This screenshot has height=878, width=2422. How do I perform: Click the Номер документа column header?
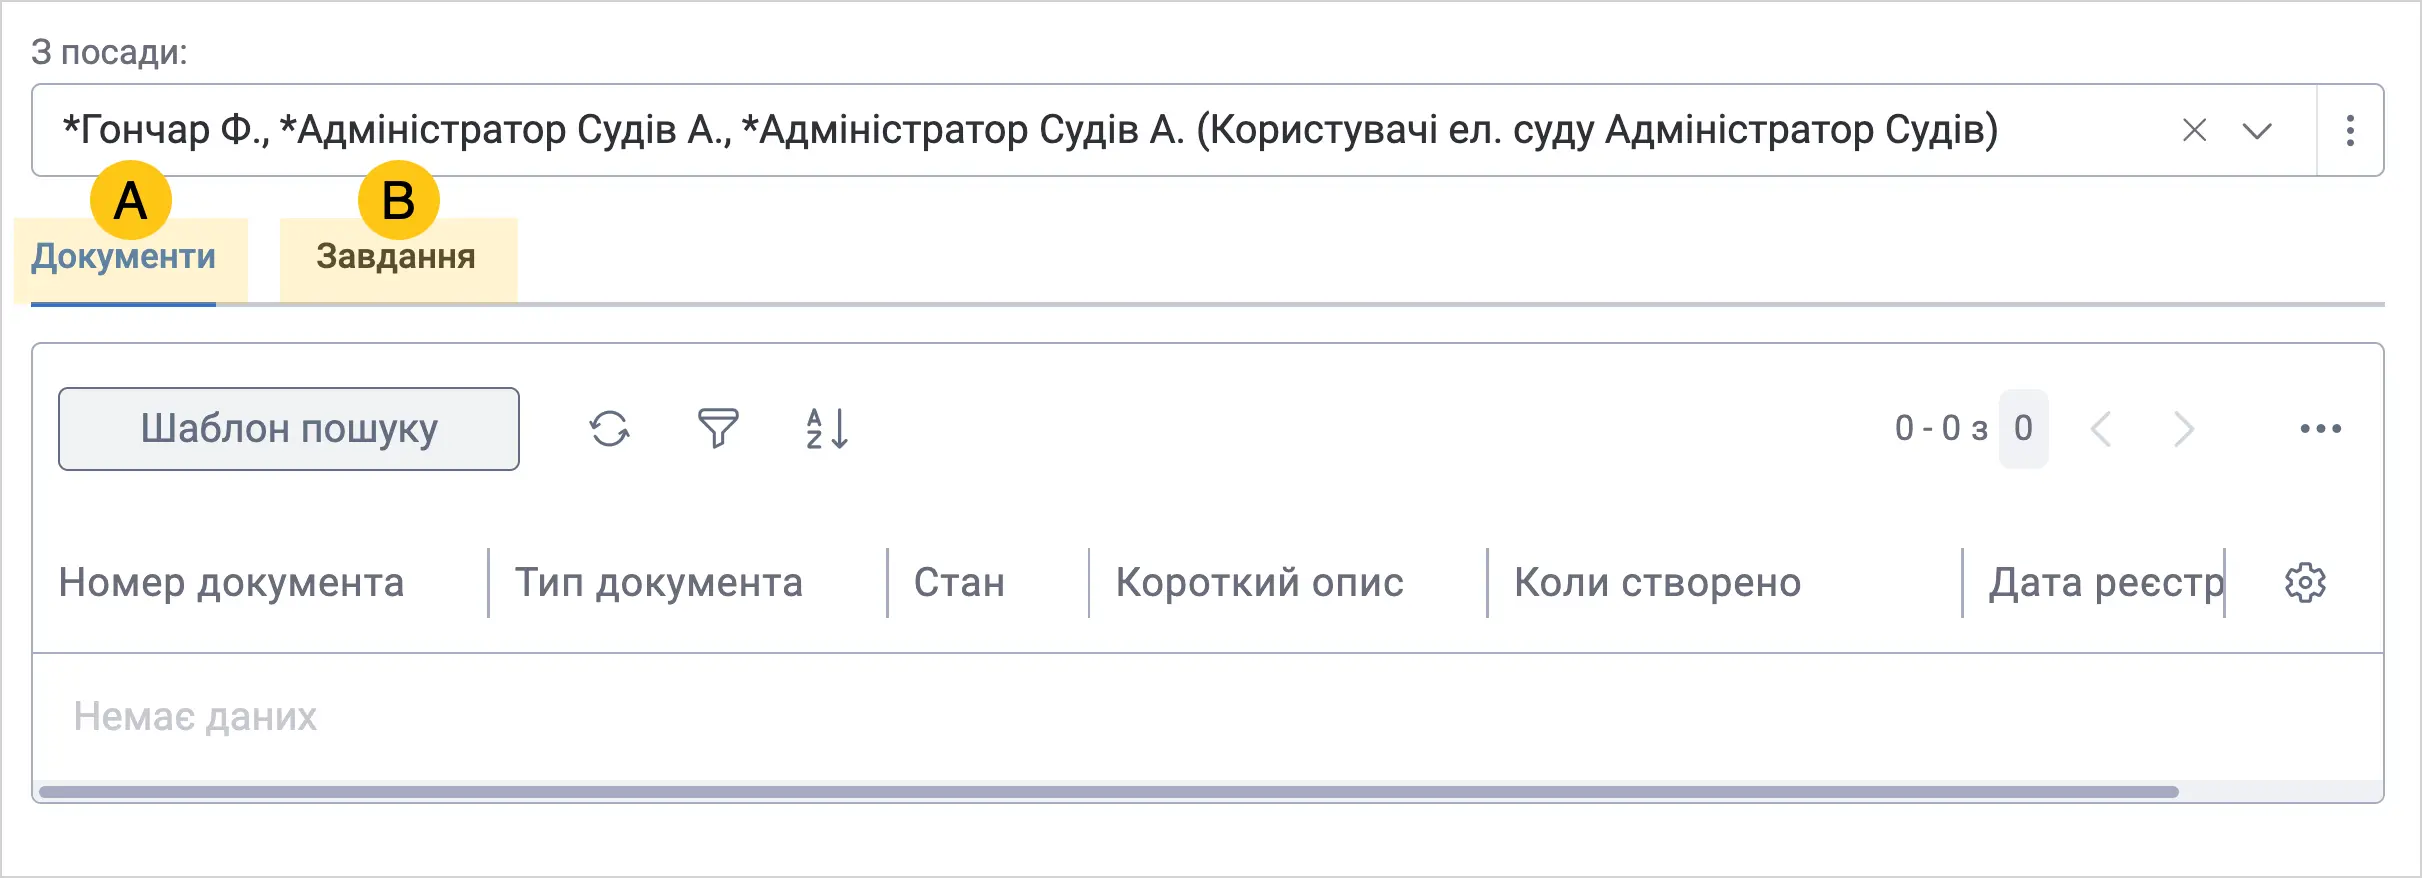(x=231, y=583)
